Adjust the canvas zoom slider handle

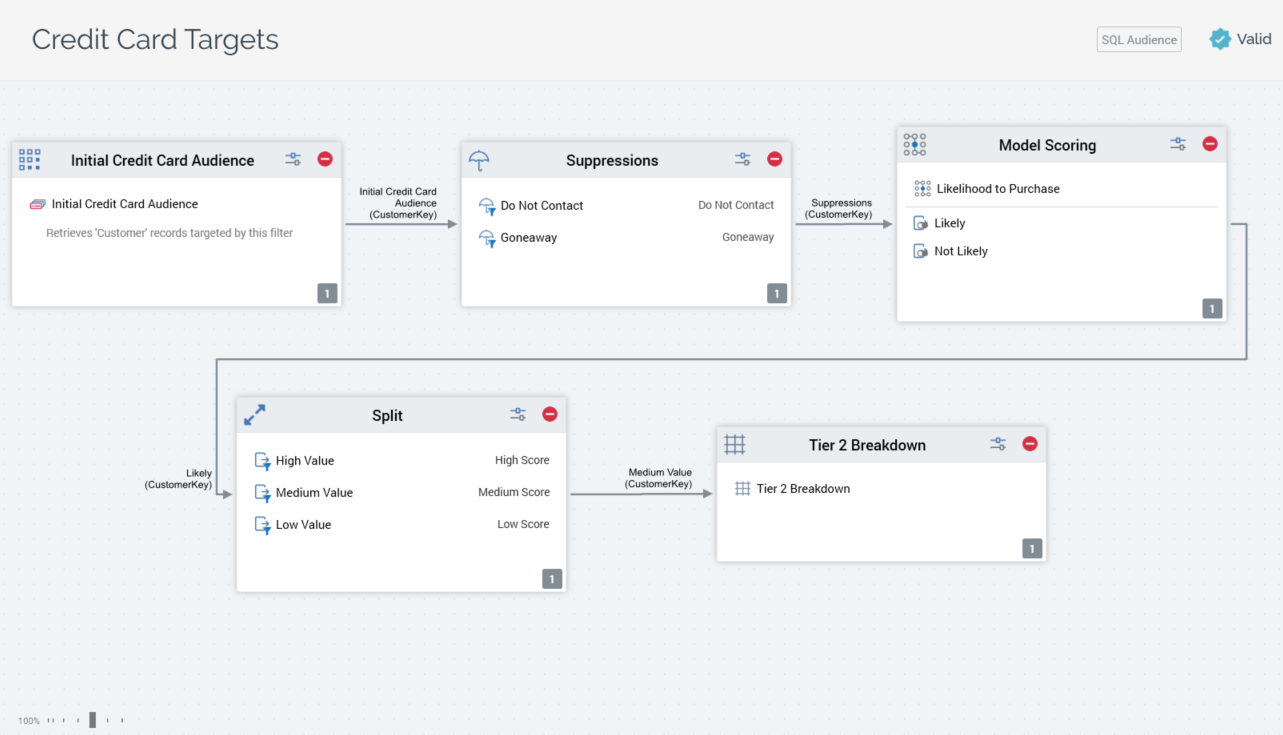point(93,720)
